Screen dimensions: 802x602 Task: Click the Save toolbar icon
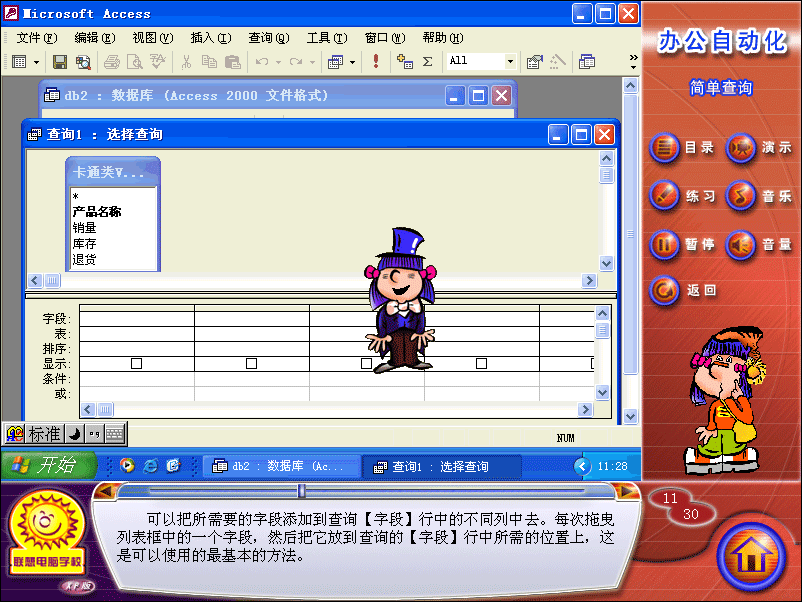coord(59,62)
